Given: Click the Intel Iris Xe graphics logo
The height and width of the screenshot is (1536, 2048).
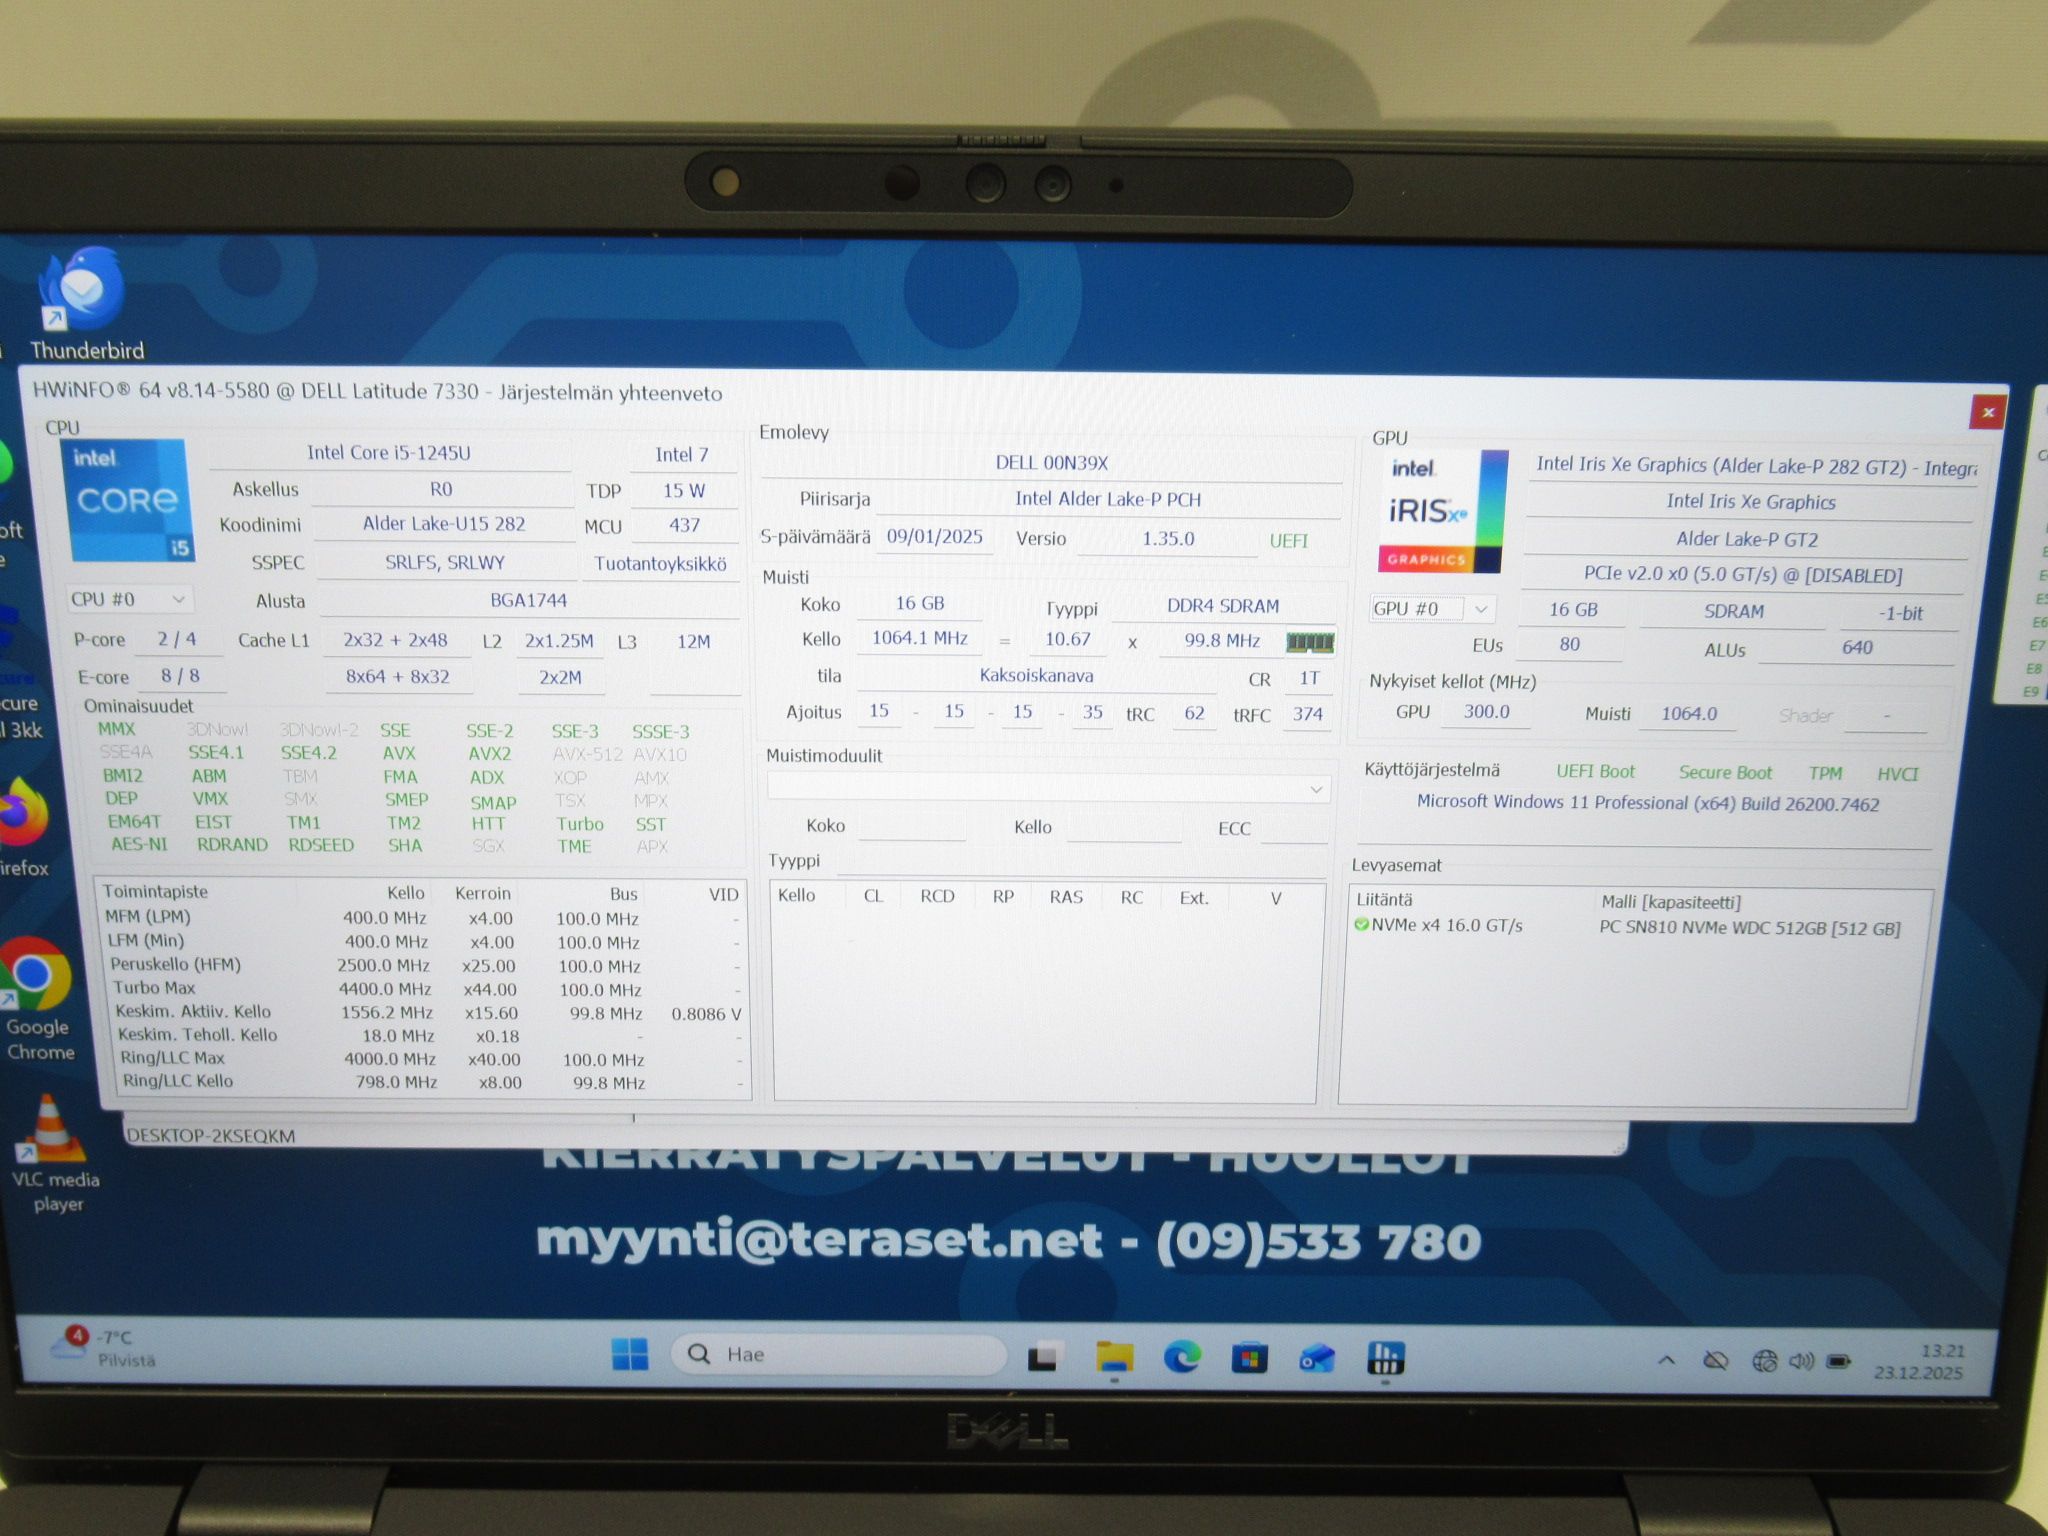Looking at the screenshot, I should 1442,511.
